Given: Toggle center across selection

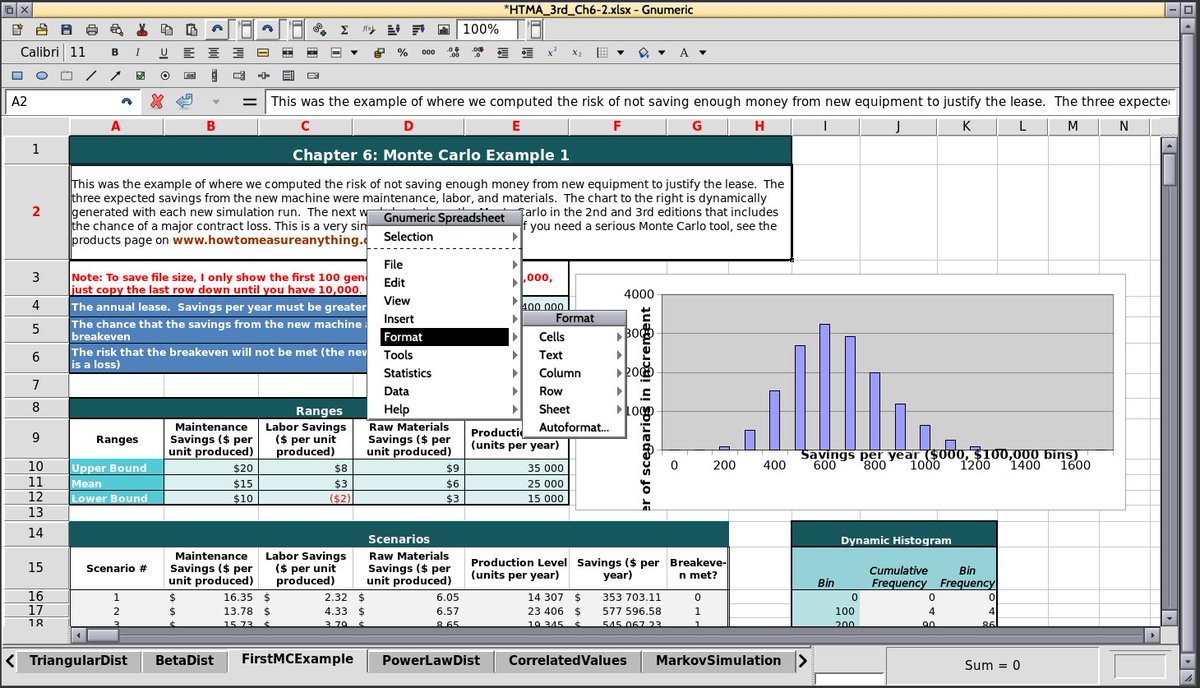Looking at the screenshot, I should [x=263, y=53].
